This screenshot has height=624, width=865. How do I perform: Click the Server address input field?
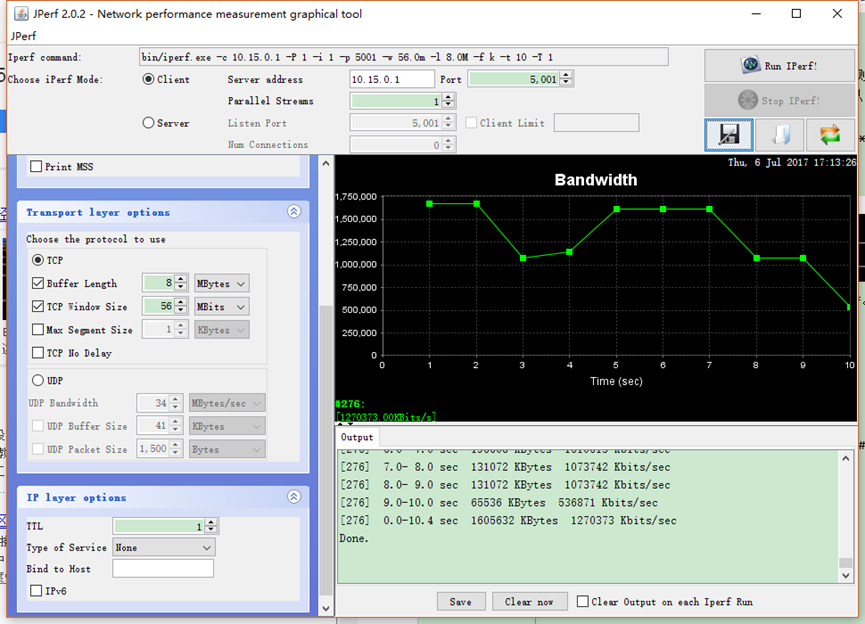[392, 79]
